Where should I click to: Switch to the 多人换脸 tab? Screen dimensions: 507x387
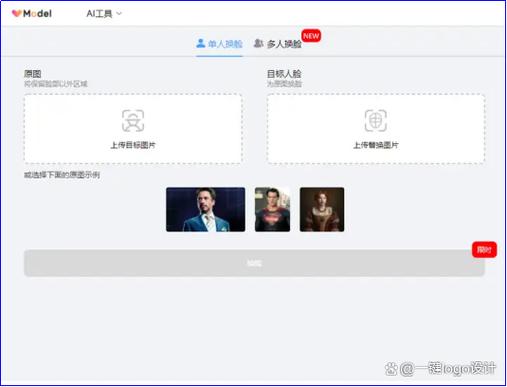(278, 44)
